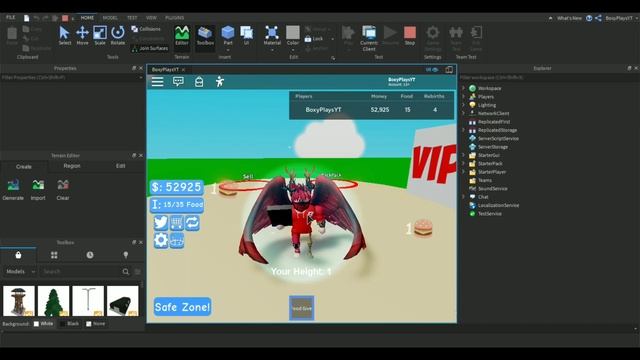Open the emotes figure icon

(x=220, y=82)
